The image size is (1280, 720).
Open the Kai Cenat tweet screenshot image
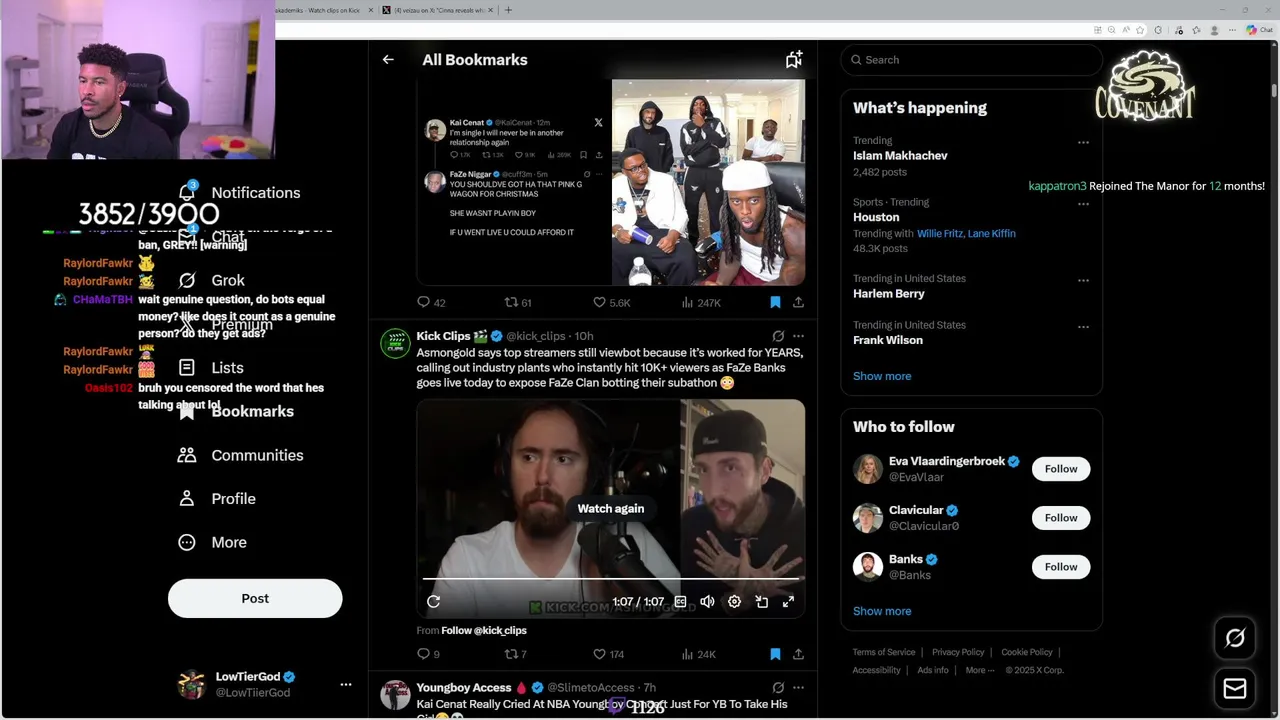pos(514,183)
